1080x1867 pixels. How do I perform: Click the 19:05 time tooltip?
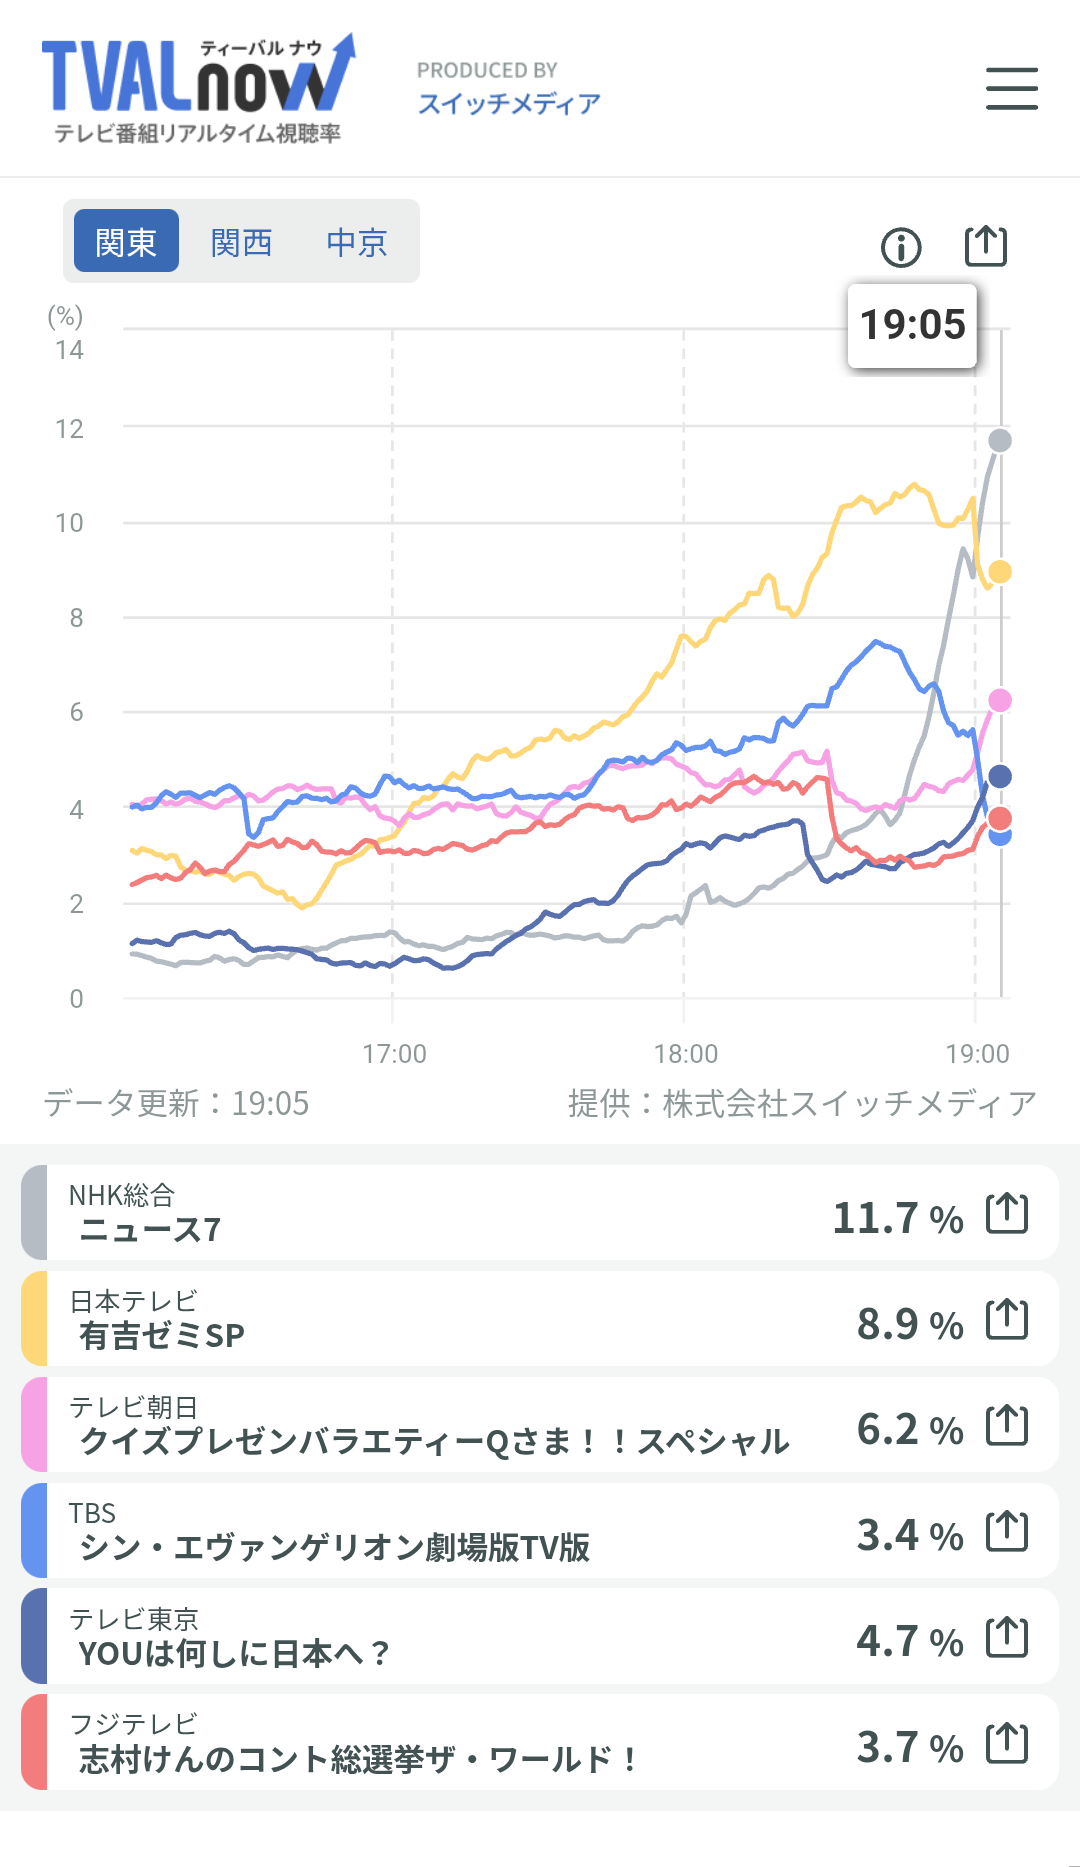[x=912, y=325]
